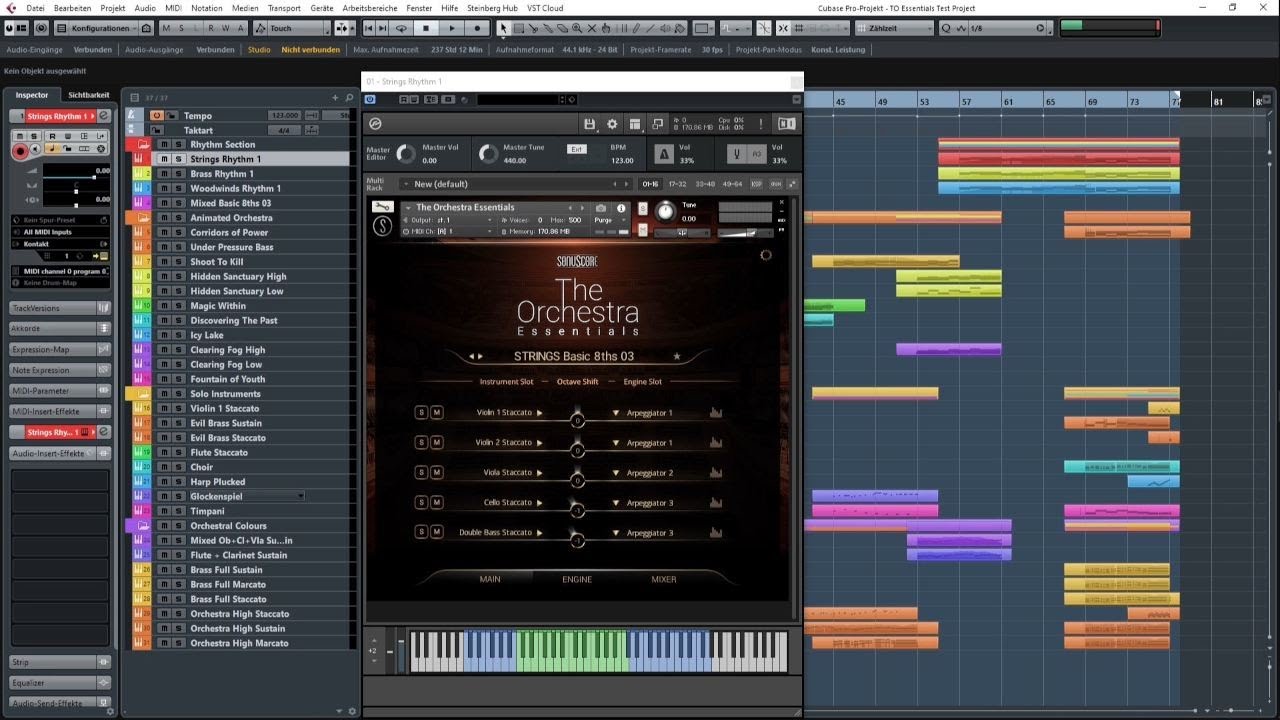Select the Zoom magnifier tool
The image size is (1280, 720).
tap(577, 28)
